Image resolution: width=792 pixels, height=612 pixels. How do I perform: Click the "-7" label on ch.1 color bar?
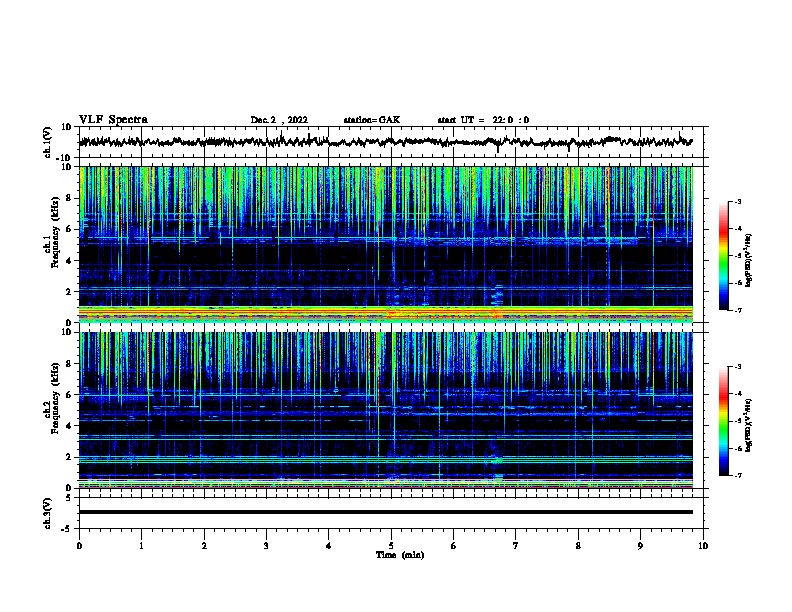737,310
